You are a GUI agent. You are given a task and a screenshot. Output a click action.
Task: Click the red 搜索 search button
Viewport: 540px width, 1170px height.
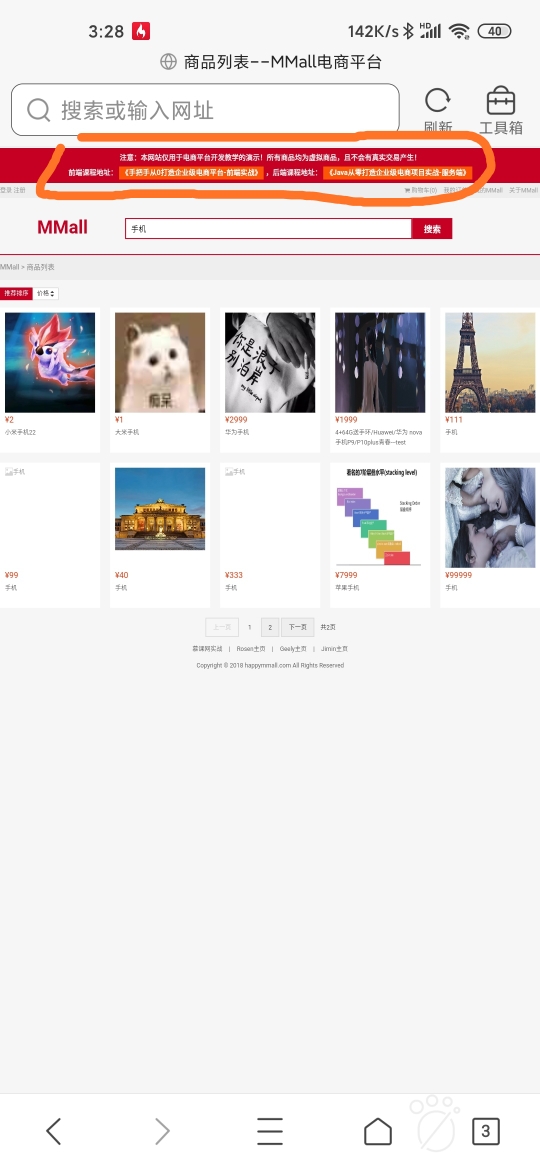432,229
